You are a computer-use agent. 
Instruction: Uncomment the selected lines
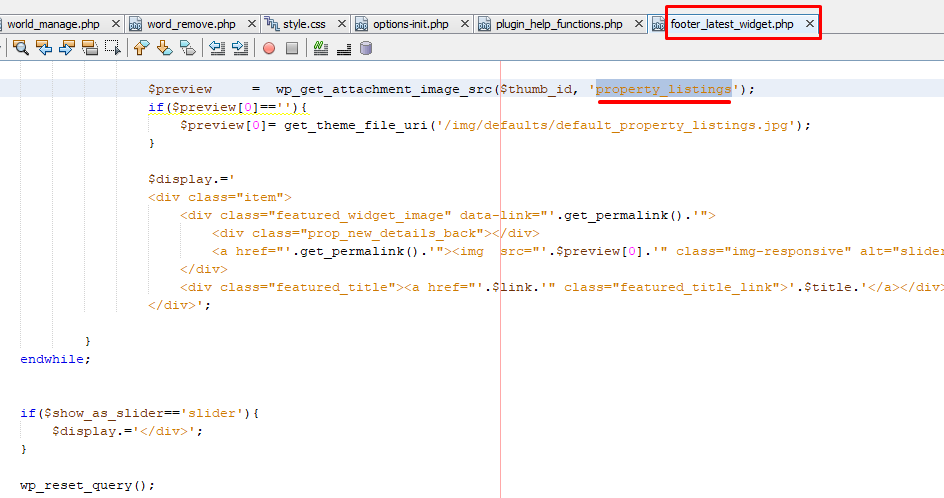click(x=344, y=48)
